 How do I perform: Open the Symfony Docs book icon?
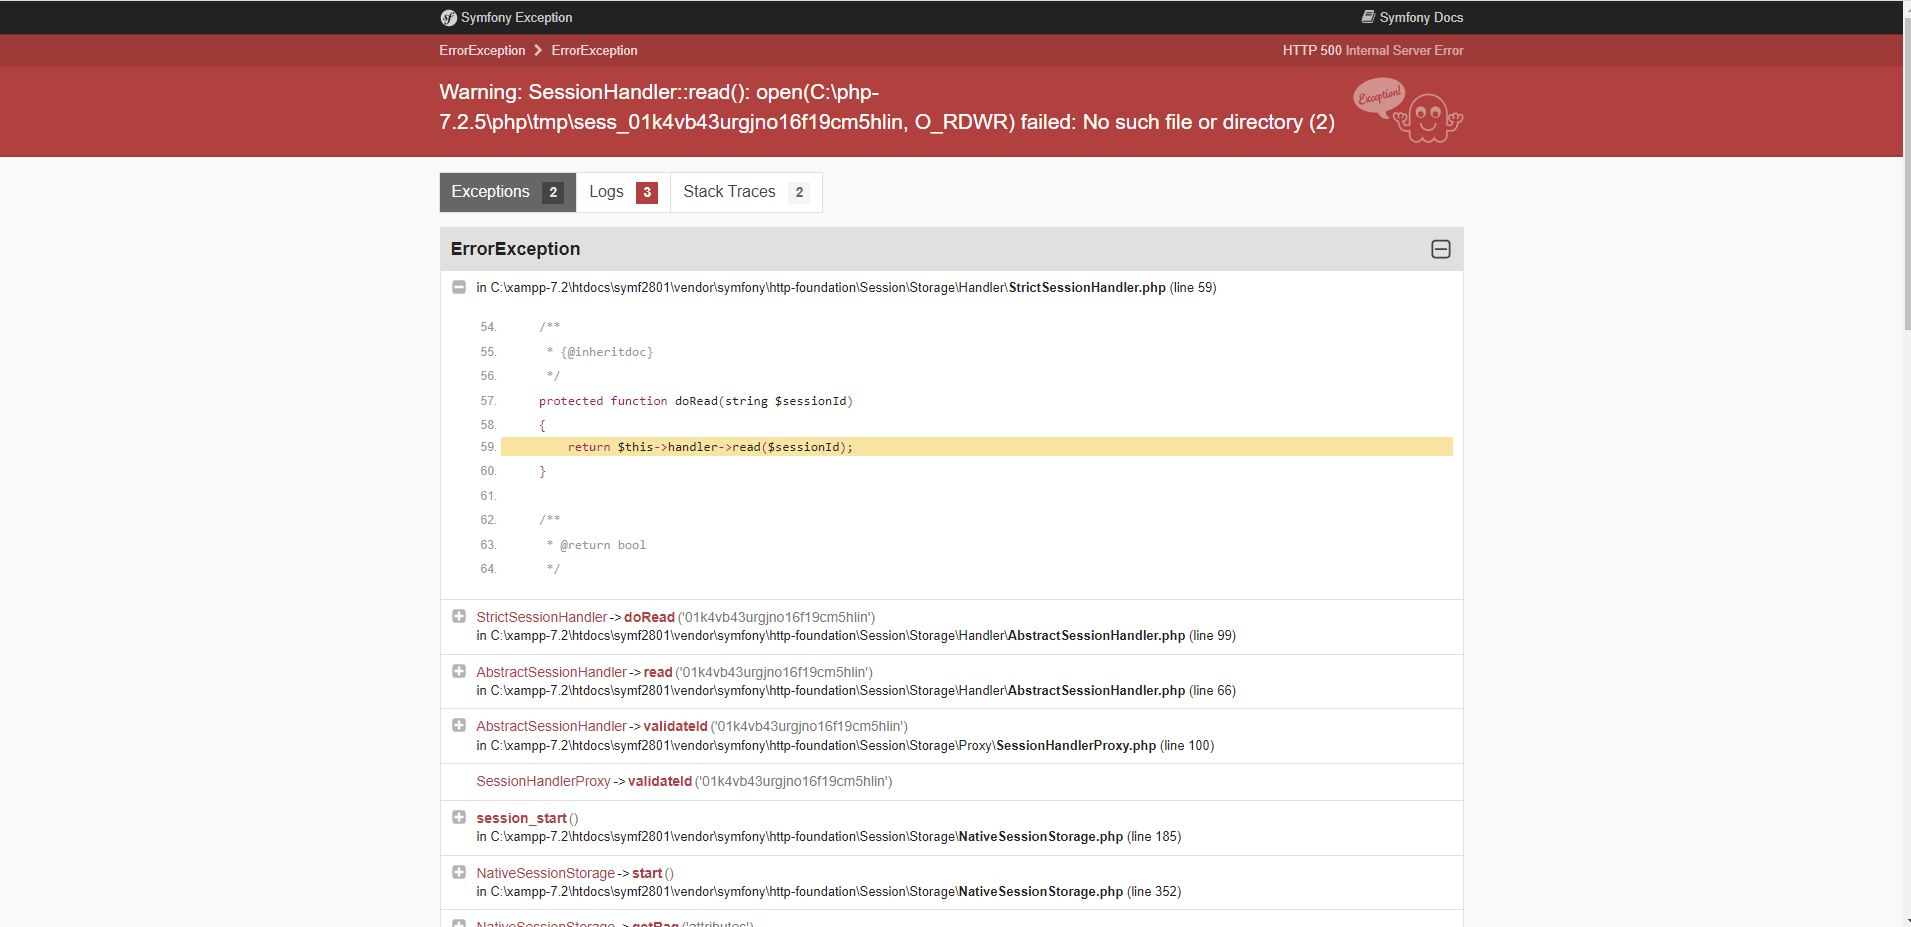(1366, 17)
